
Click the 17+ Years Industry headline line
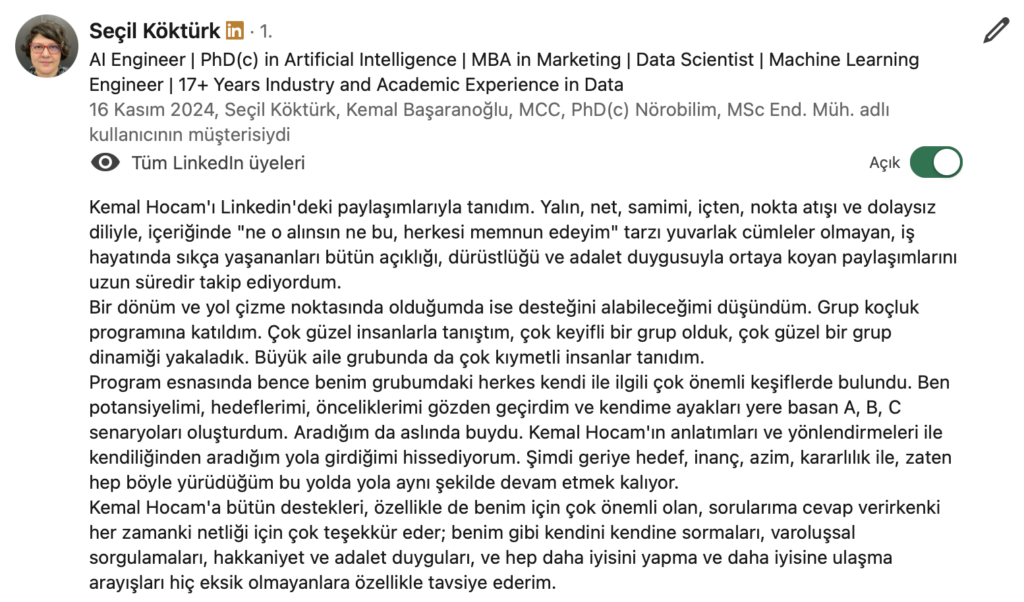tap(356, 85)
